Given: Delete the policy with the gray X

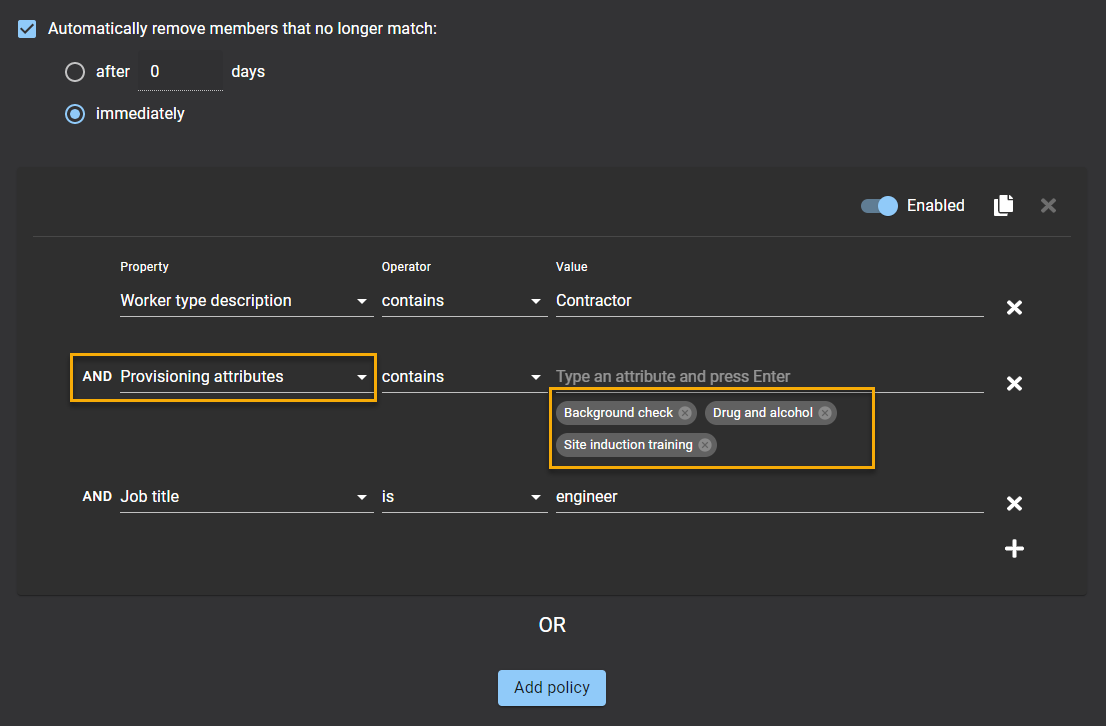Looking at the screenshot, I should click(x=1048, y=205).
